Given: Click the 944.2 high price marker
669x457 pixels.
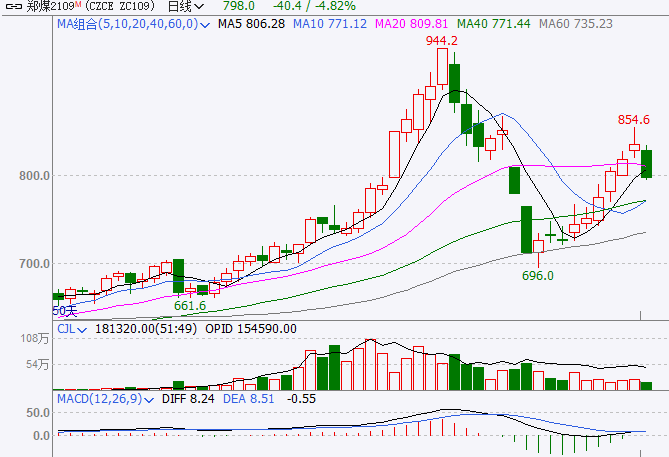Looking at the screenshot, I should click(441, 41).
